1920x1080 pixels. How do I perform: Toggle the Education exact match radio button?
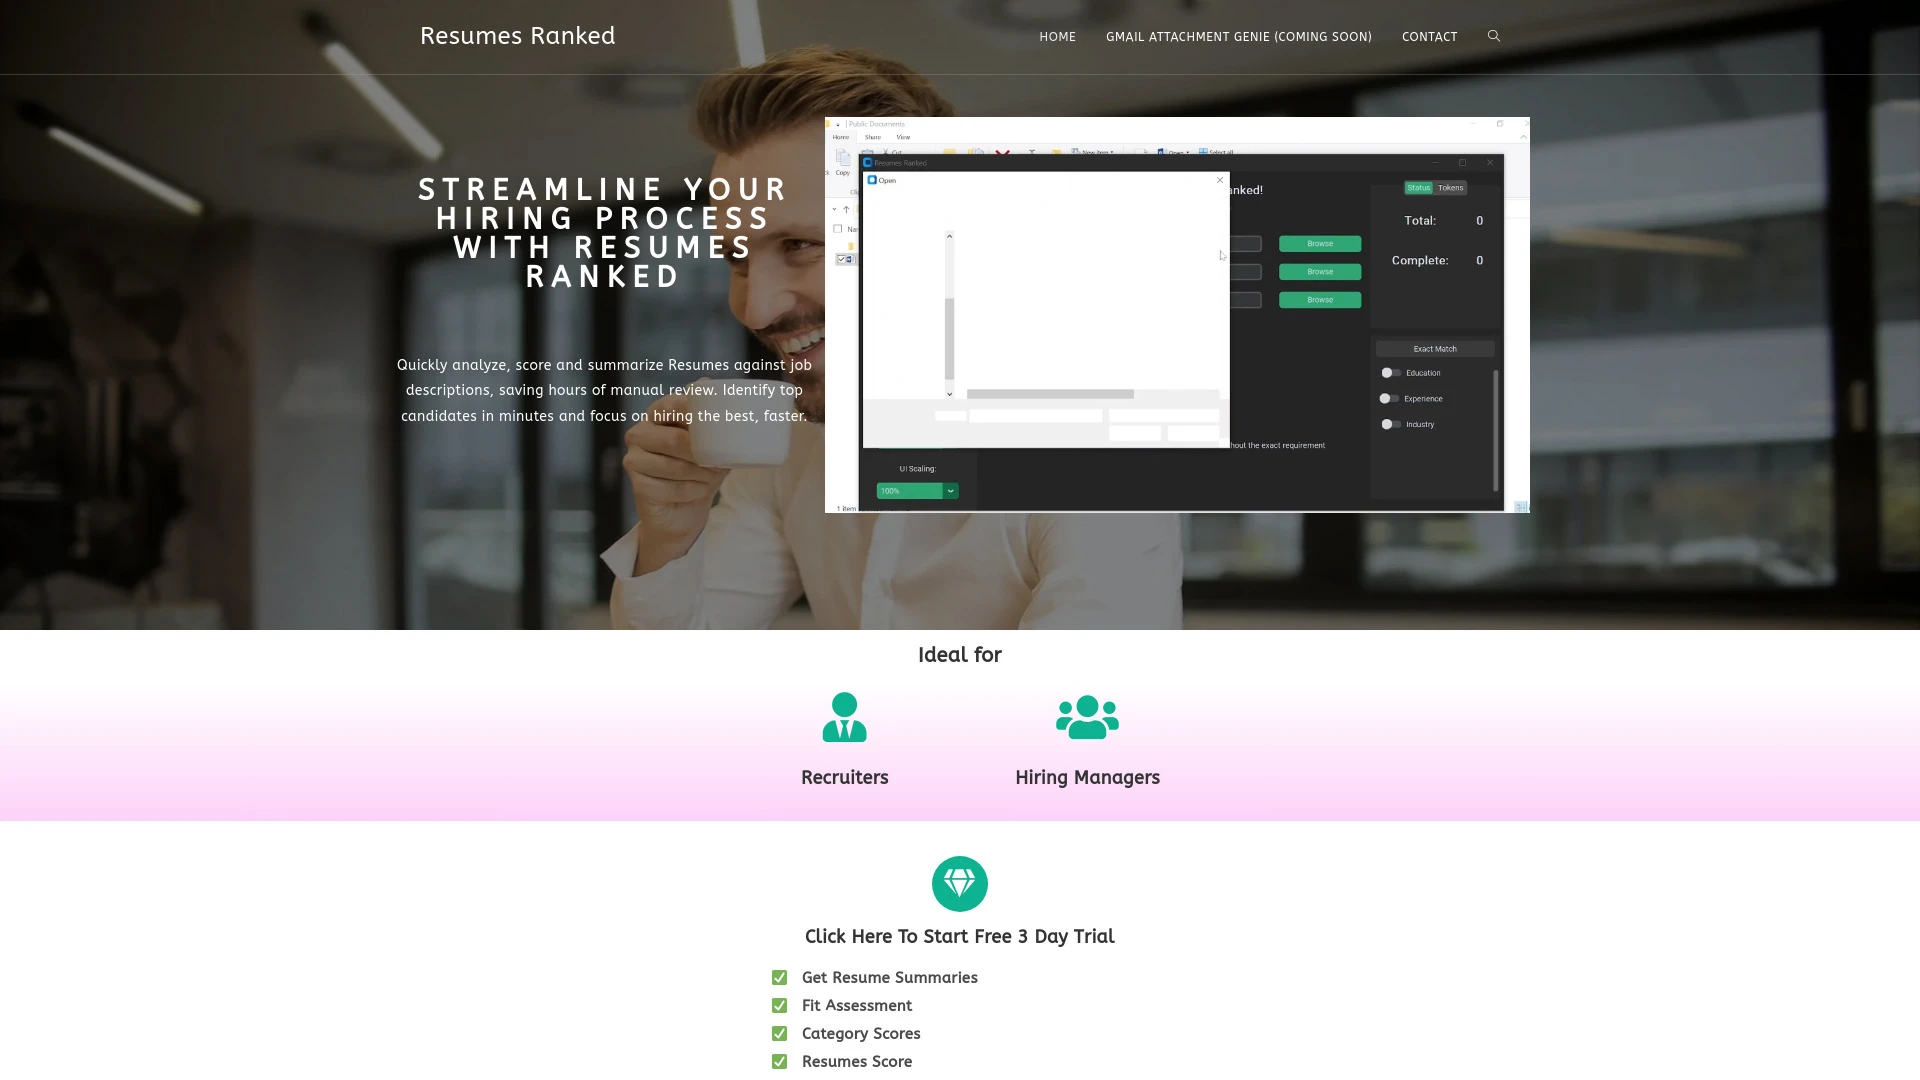pos(1389,372)
